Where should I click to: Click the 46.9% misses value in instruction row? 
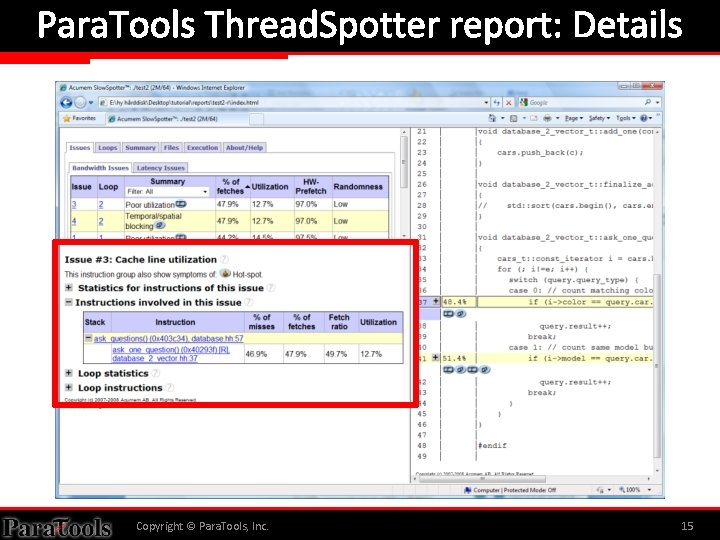click(256, 354)
